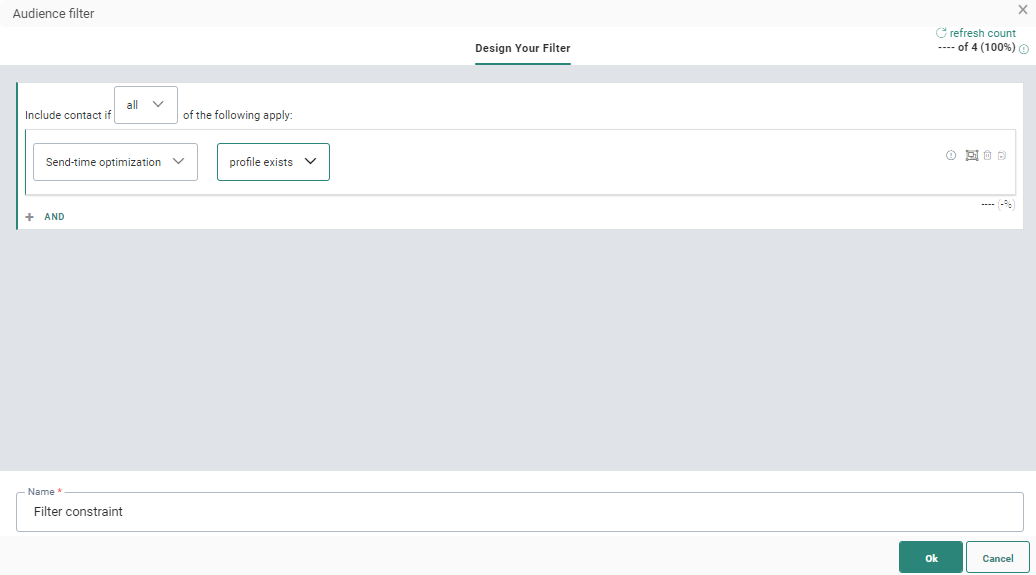
Task: Click the group constraint icon
Action: (x=971, y=155)
